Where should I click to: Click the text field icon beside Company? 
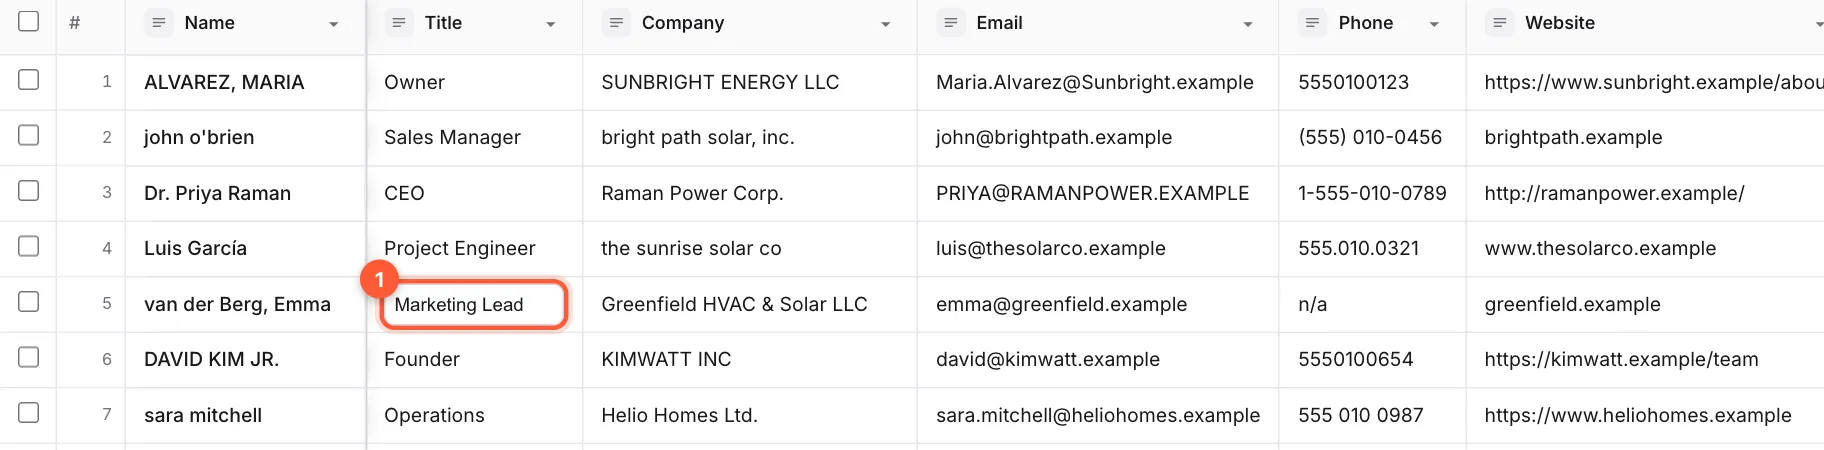616,22
